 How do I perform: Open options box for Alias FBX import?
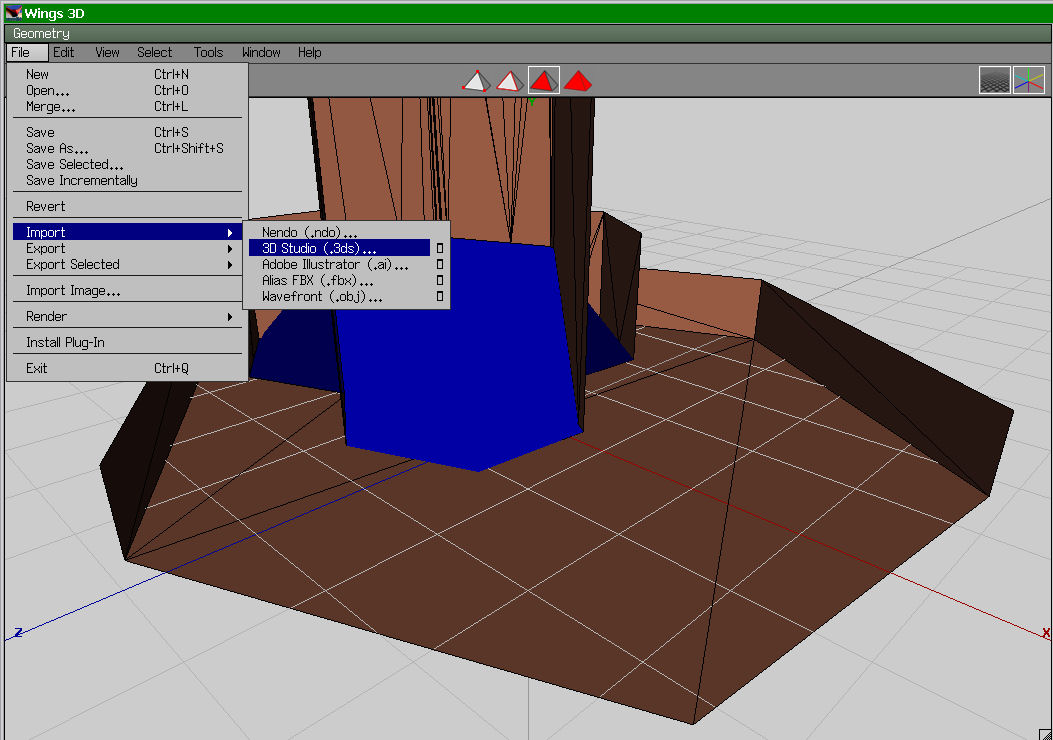(x=439, y=281)
